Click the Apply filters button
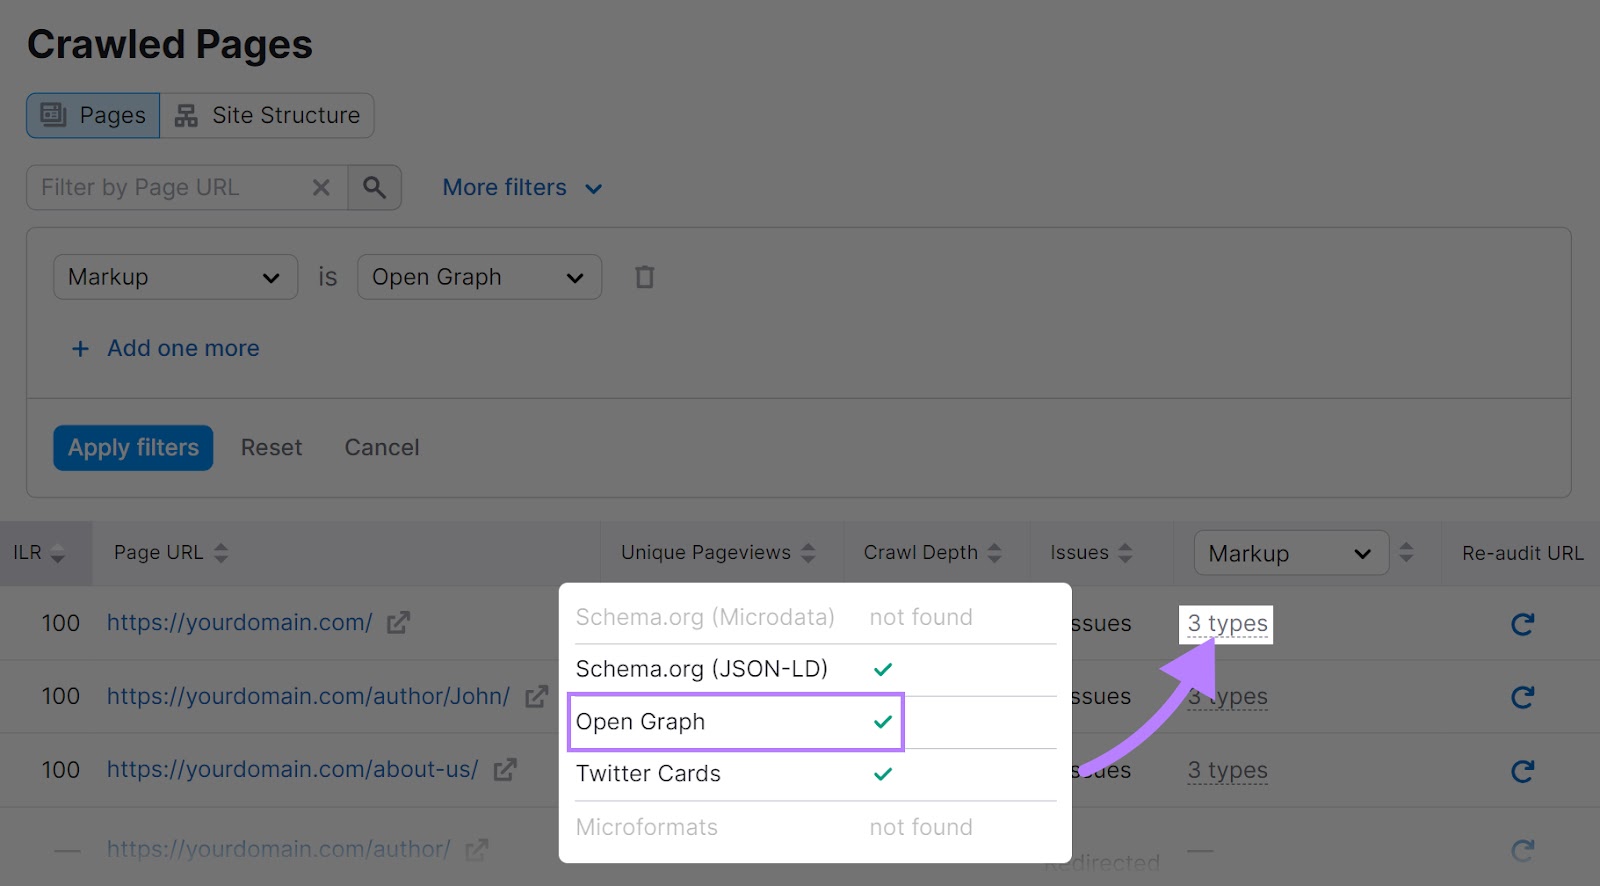Viewport: 1600px width, 886px height. tap(132, 447)
